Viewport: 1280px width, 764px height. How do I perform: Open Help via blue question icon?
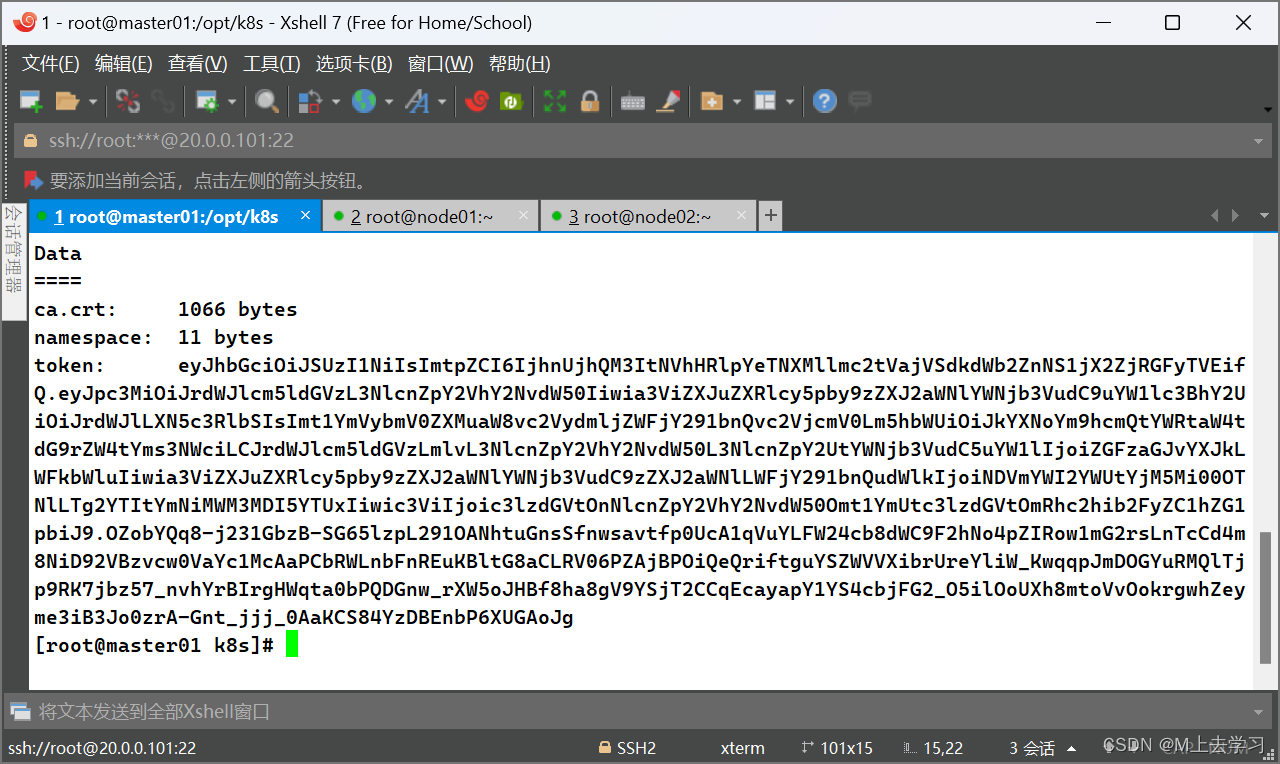(824, 101)
